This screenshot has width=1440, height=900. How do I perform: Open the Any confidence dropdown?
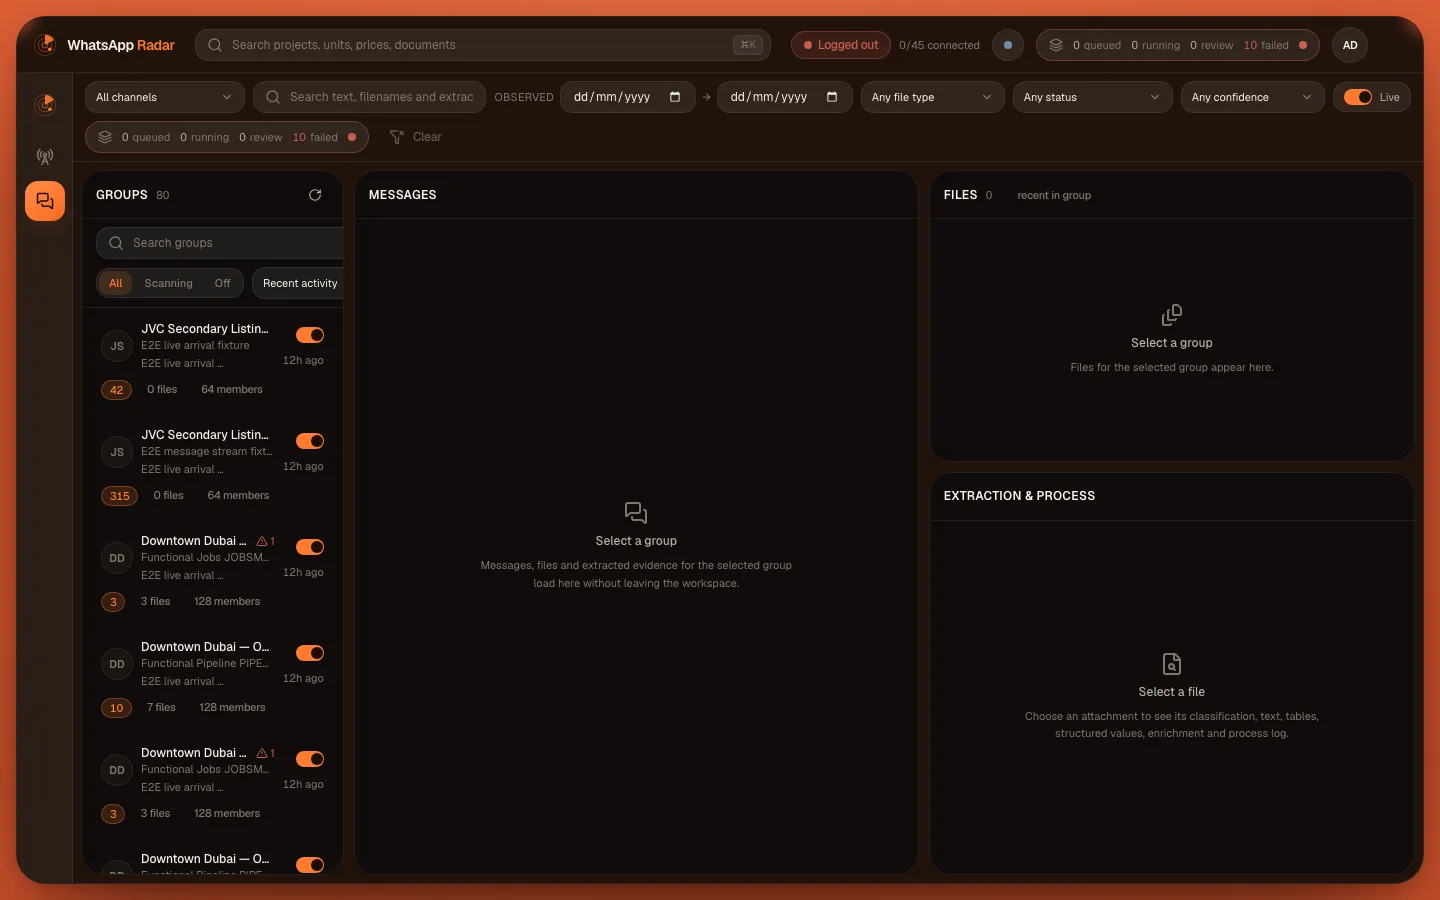point(1252,97)
